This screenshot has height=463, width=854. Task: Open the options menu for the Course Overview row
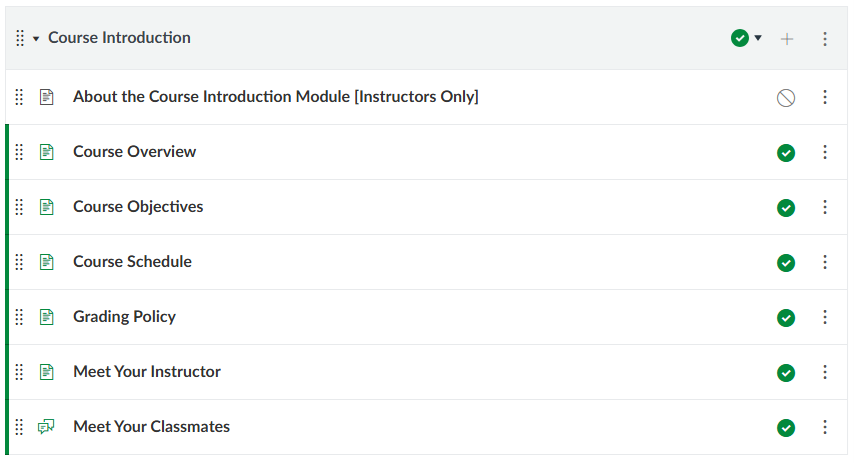pyautogui.click(x=825, y=152)
